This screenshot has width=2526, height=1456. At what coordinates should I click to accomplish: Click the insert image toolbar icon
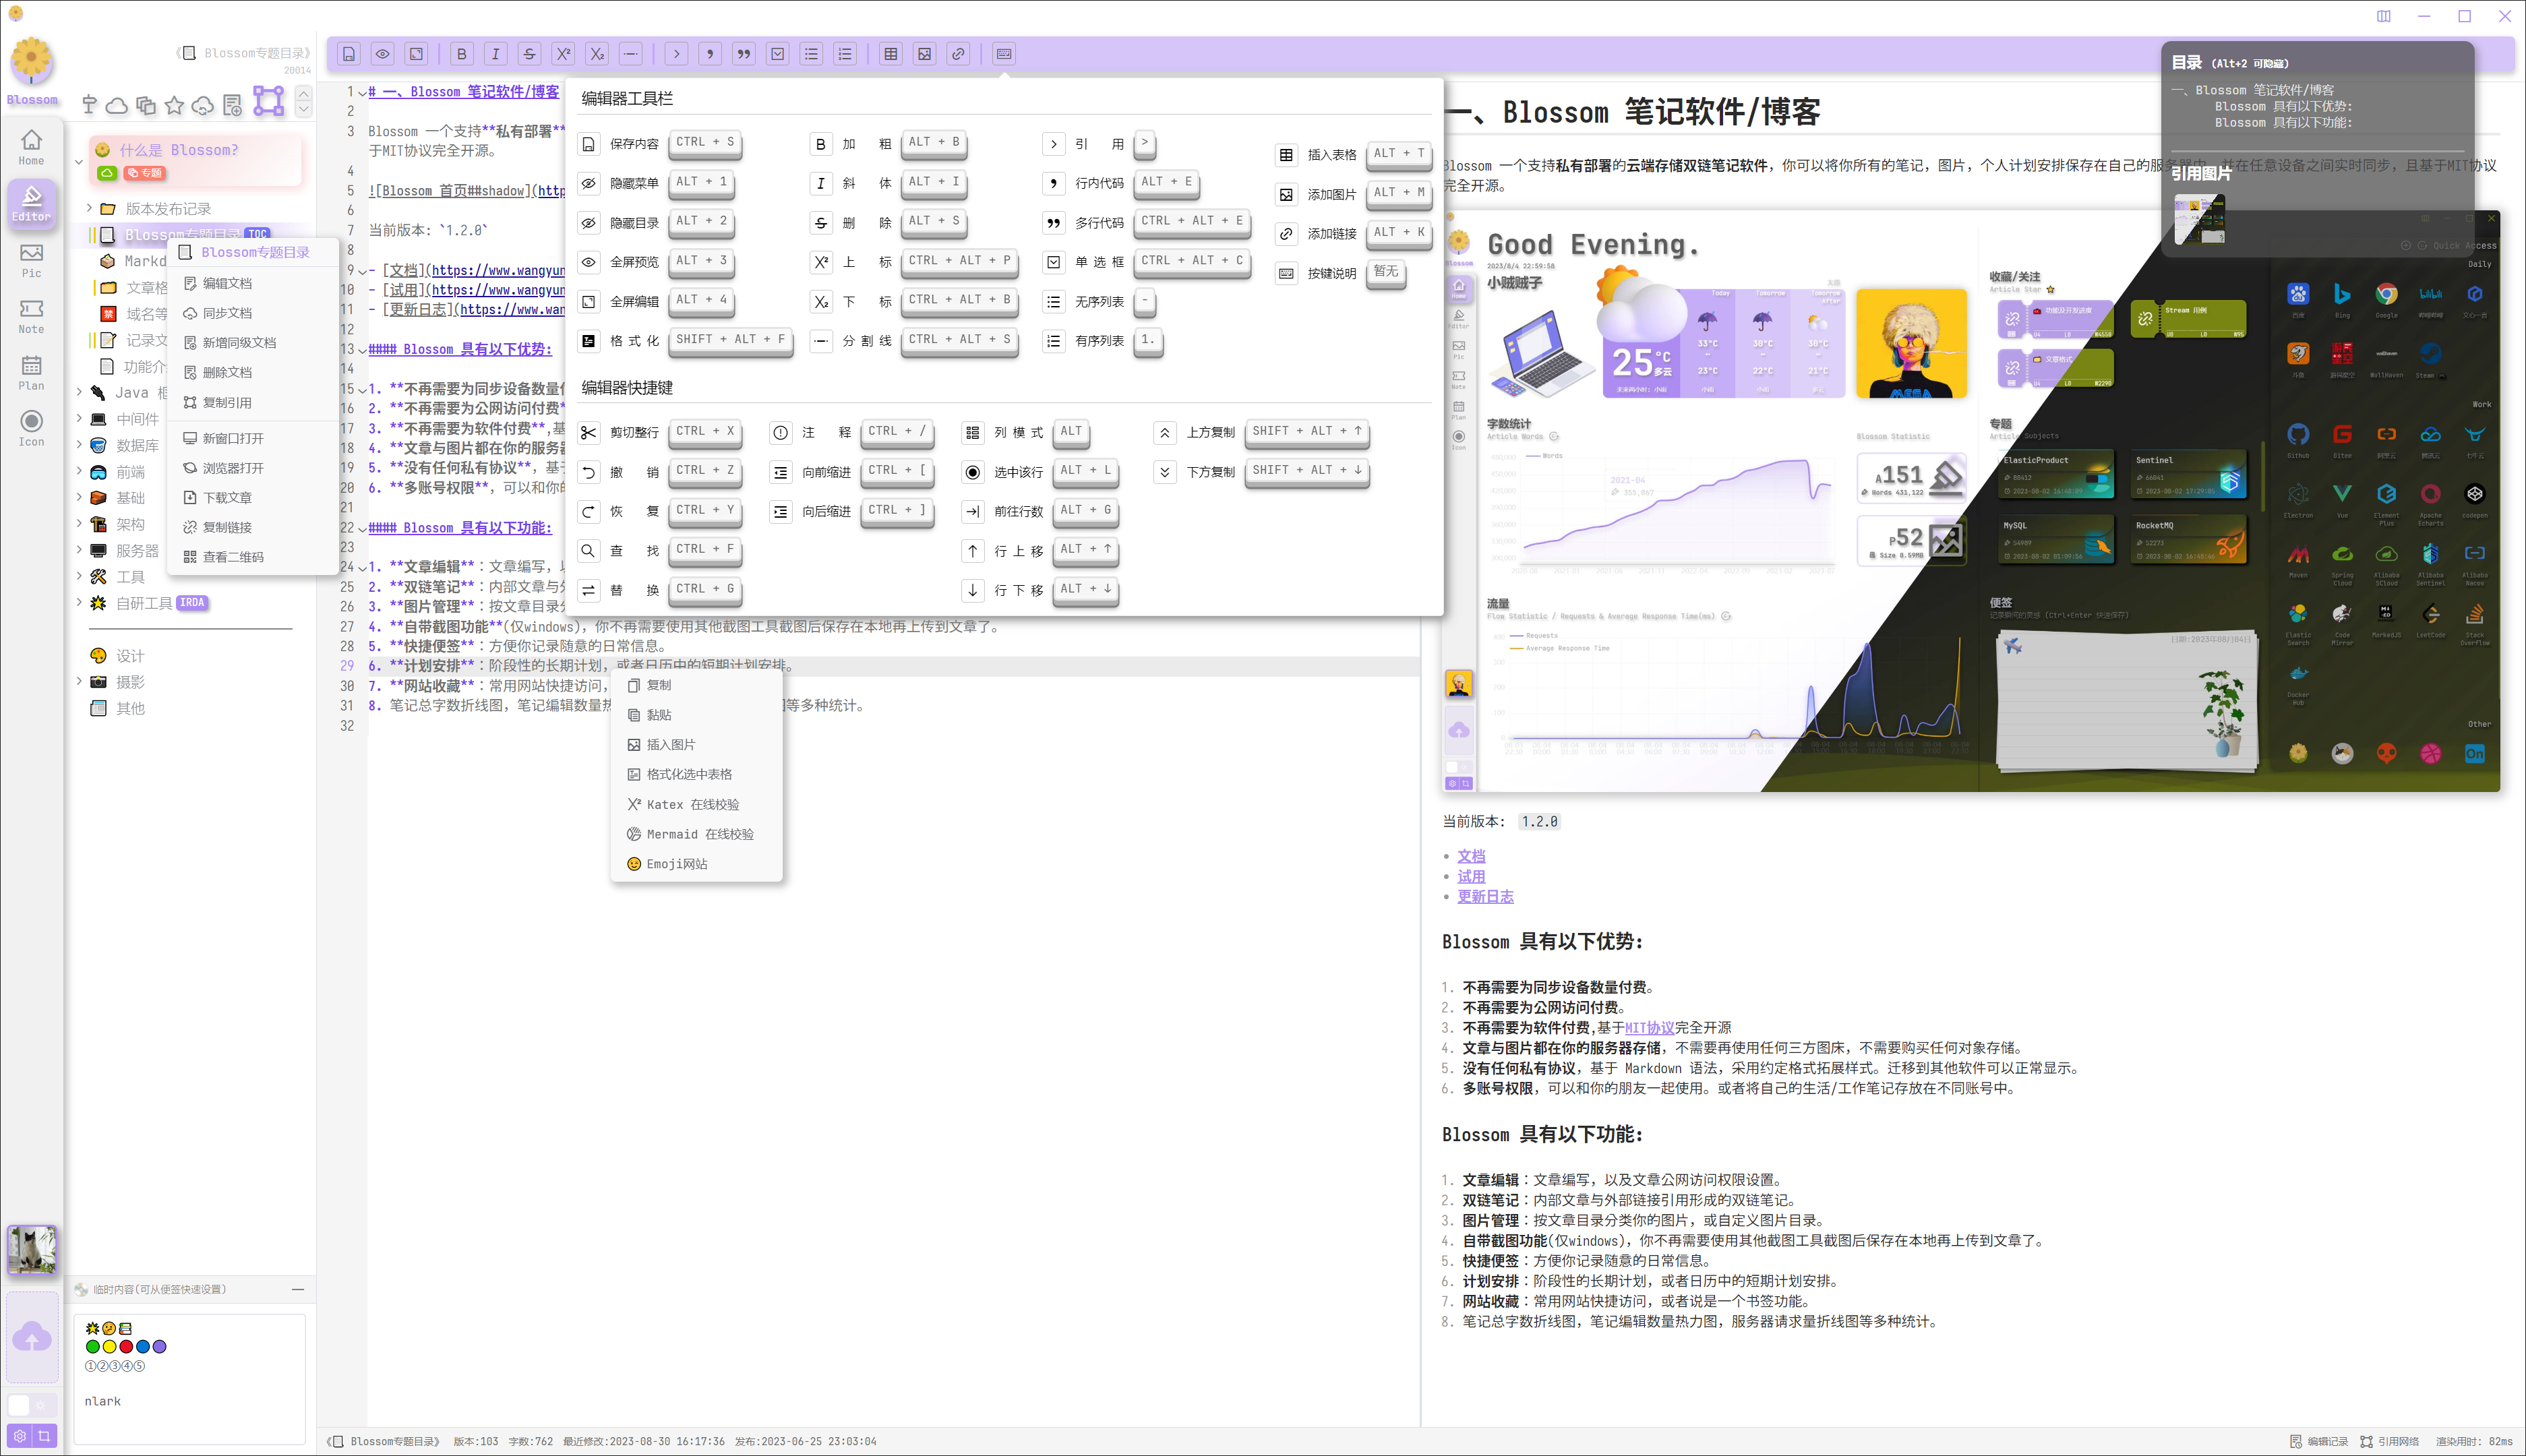924,54
